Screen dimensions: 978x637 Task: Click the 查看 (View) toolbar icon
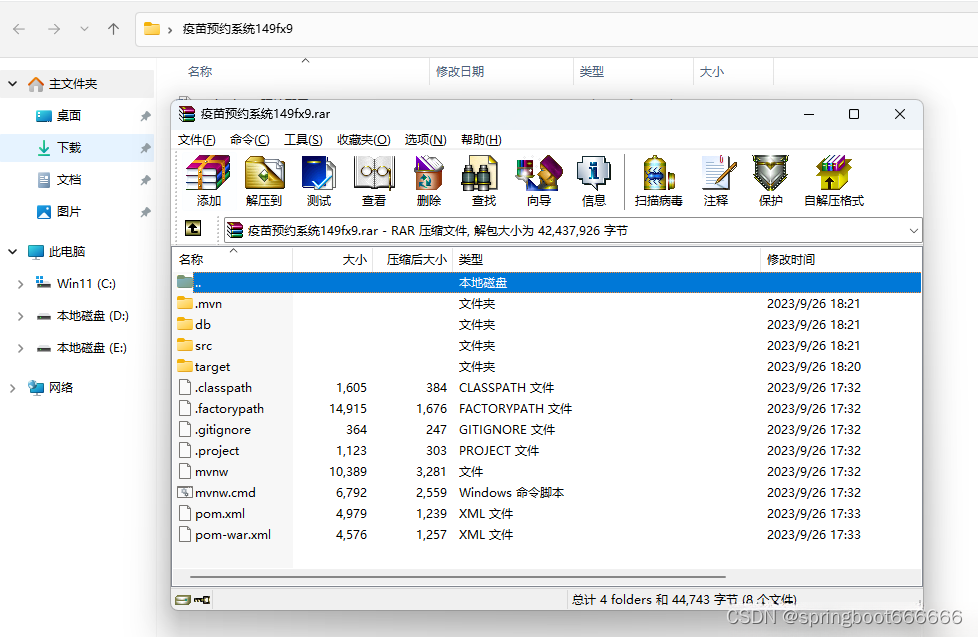374,172
